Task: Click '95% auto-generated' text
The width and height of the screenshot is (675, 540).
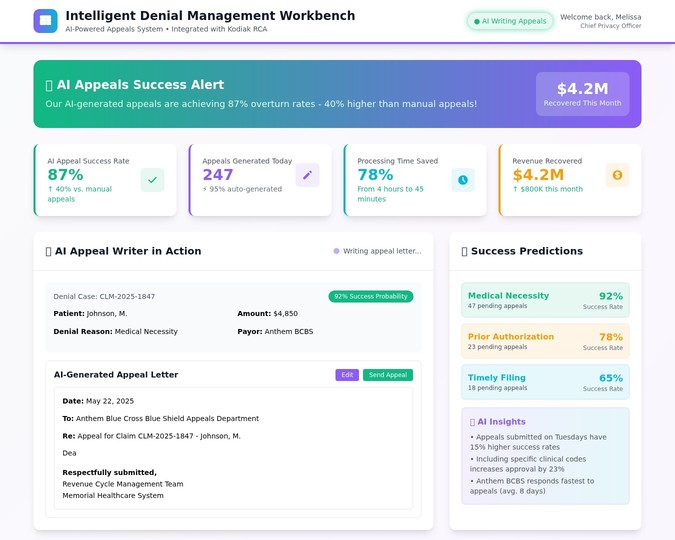Action: point(242,189)
